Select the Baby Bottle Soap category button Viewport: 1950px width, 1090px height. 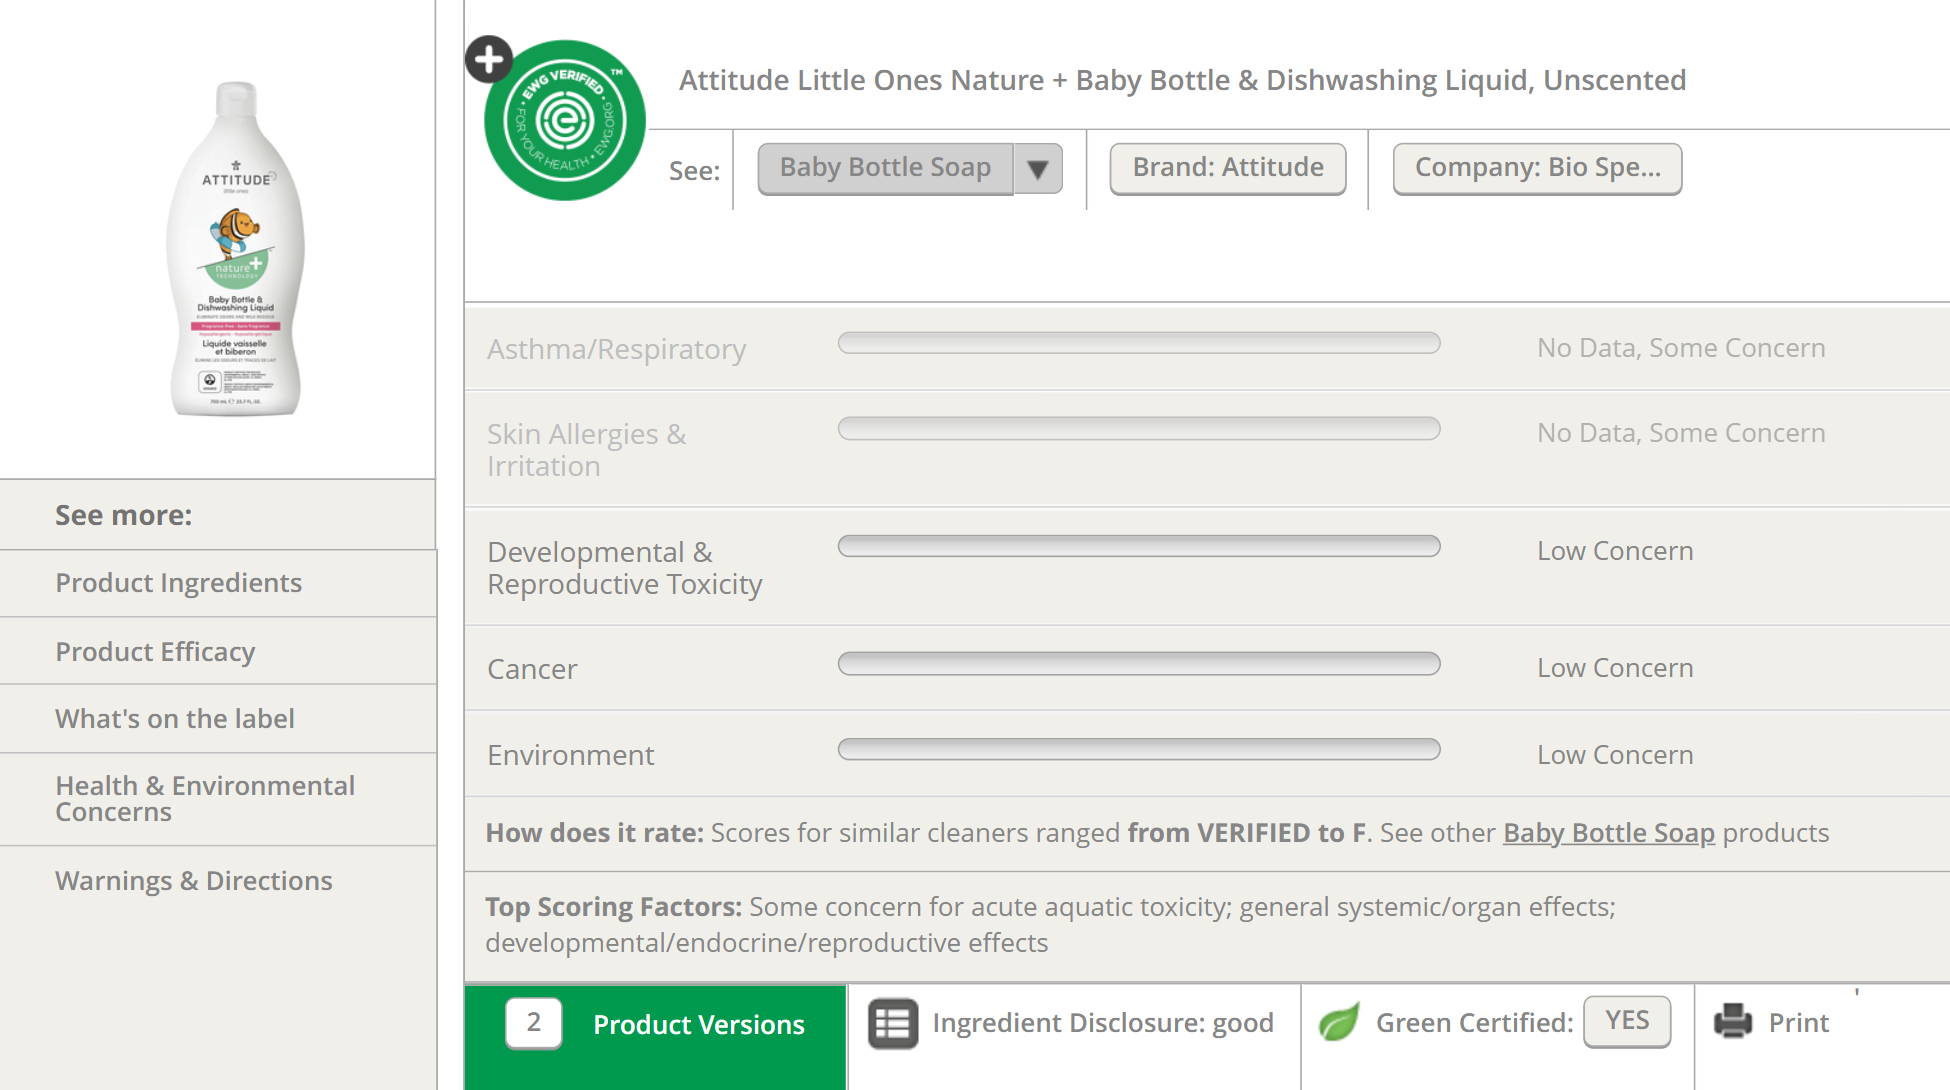click(885, 168)
